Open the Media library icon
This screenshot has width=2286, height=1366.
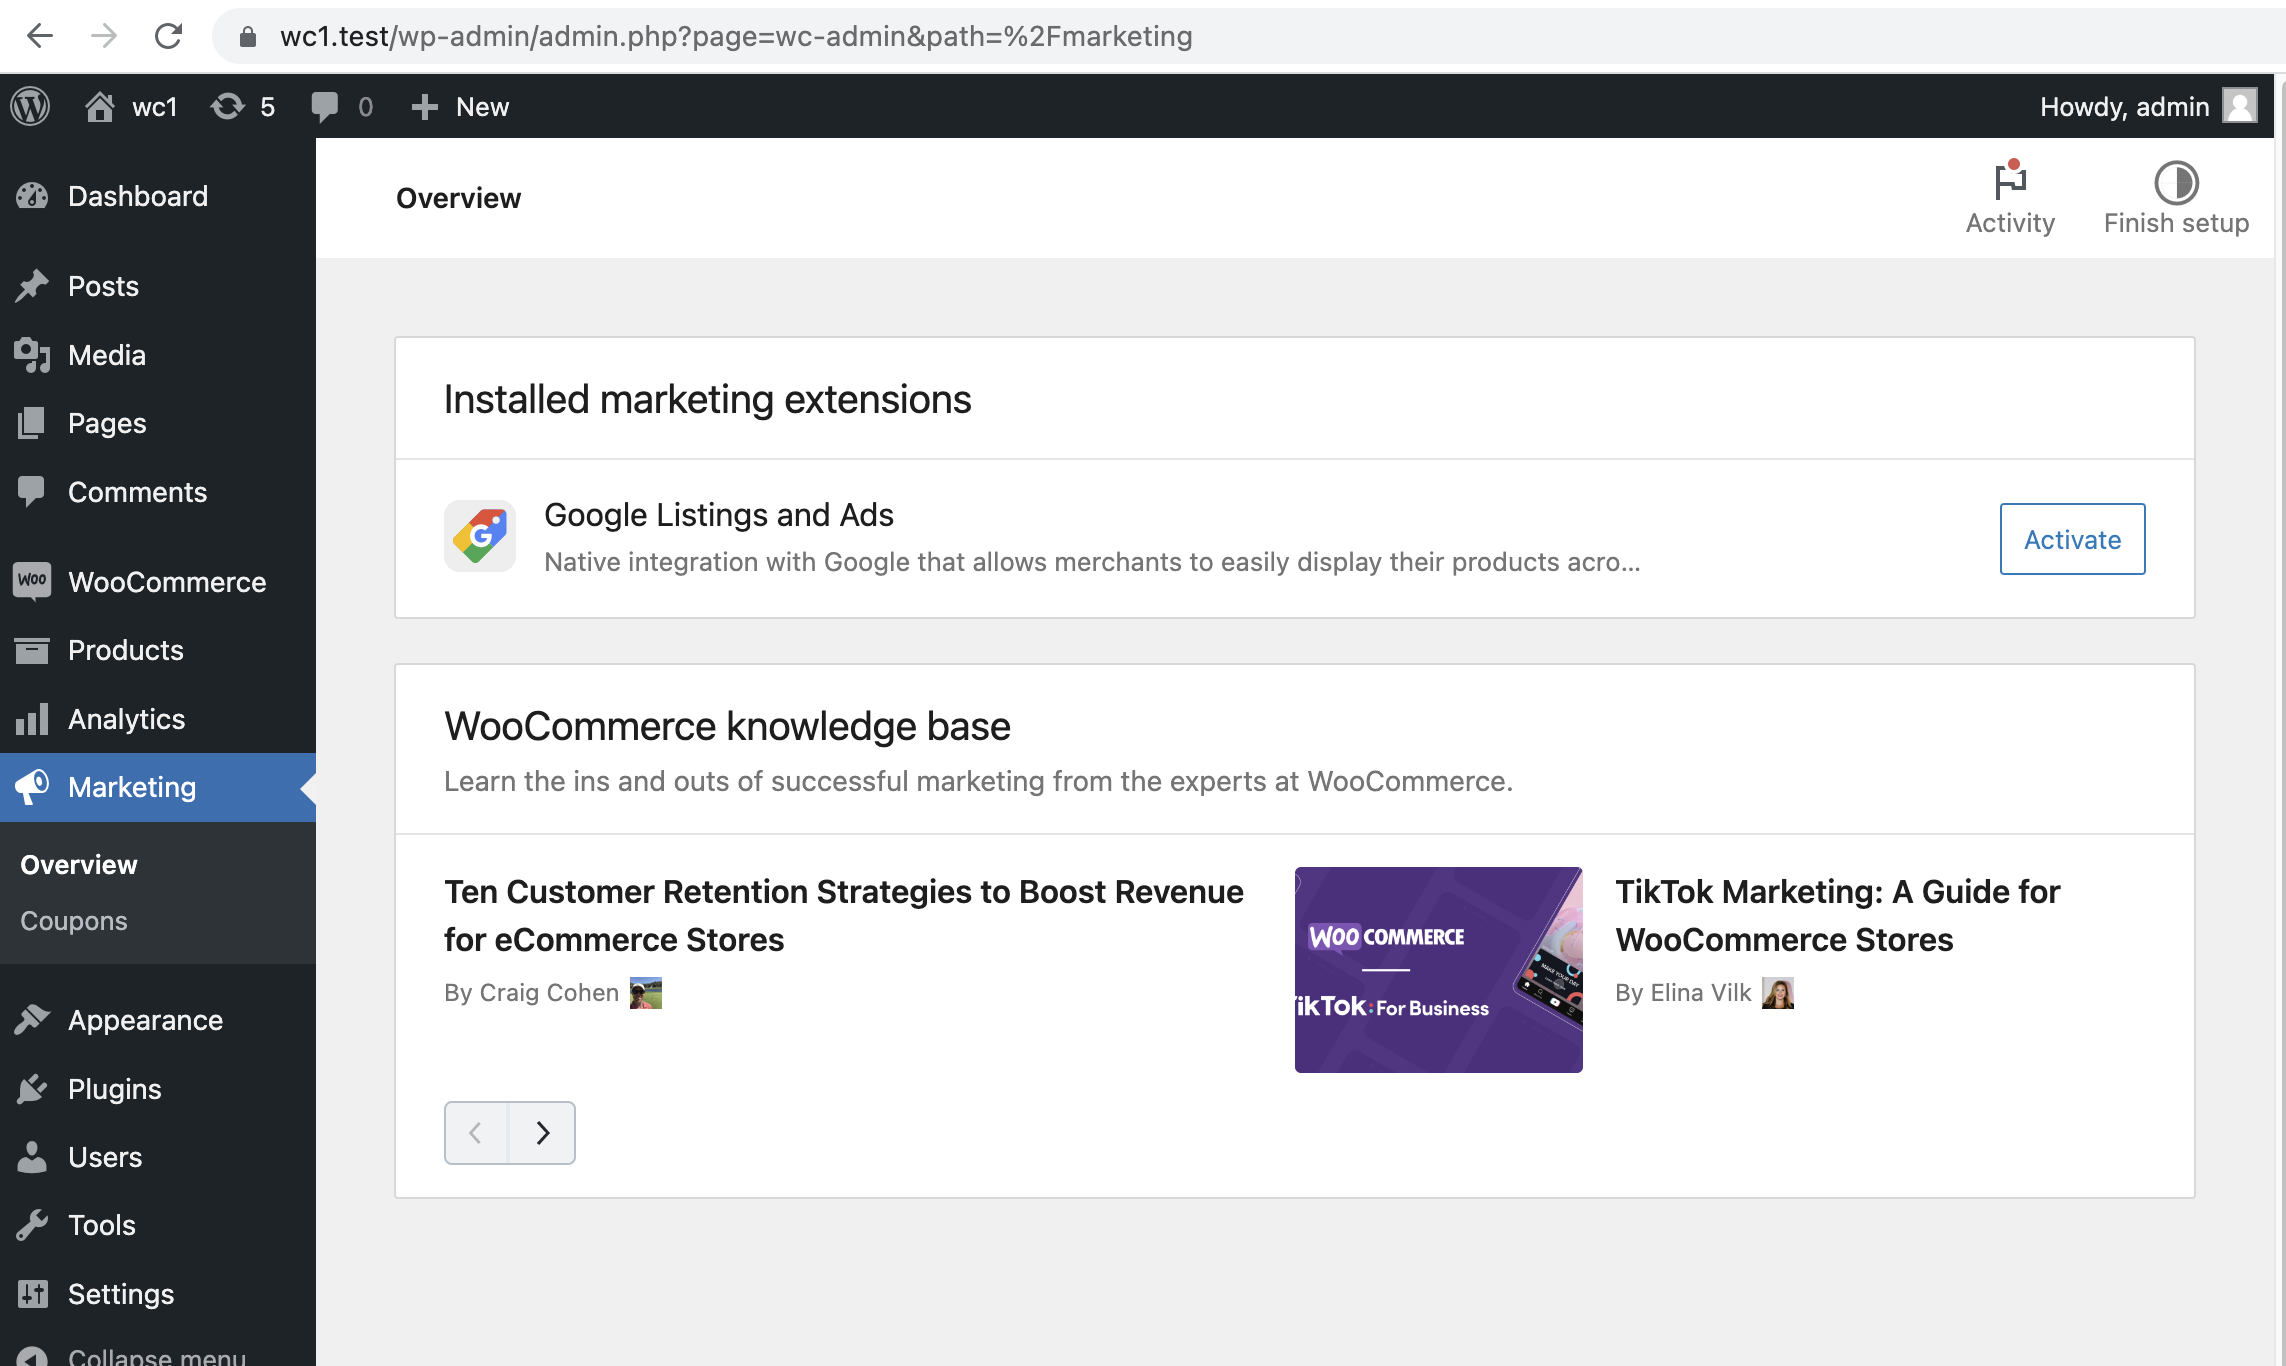pyautogui.click(x=31, y=354)
